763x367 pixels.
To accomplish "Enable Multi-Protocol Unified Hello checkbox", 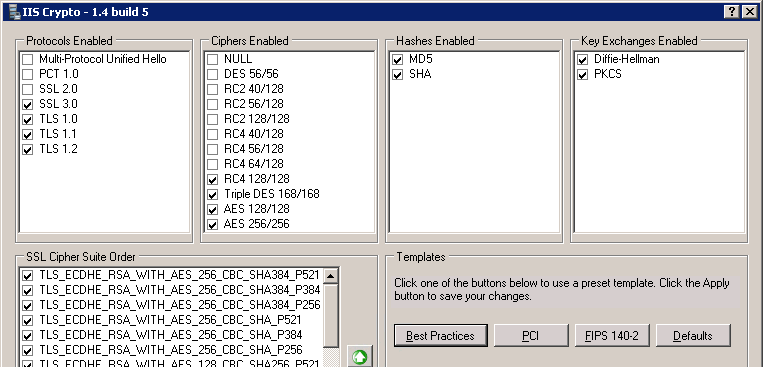I will click(x=28, y=59).
